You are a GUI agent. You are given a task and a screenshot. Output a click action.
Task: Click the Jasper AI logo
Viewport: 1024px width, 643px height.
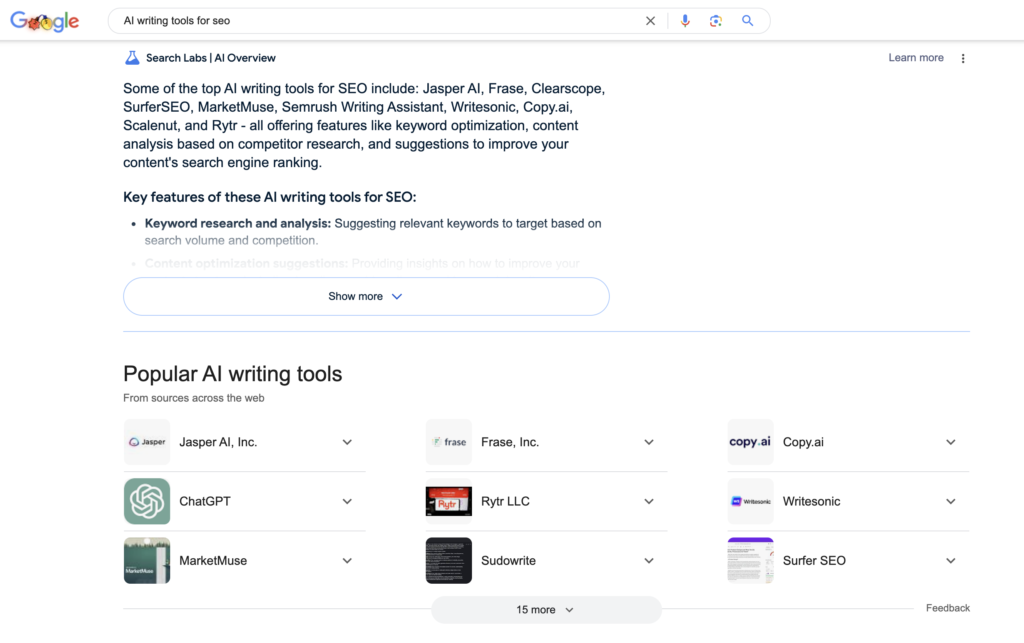(147, 441)
